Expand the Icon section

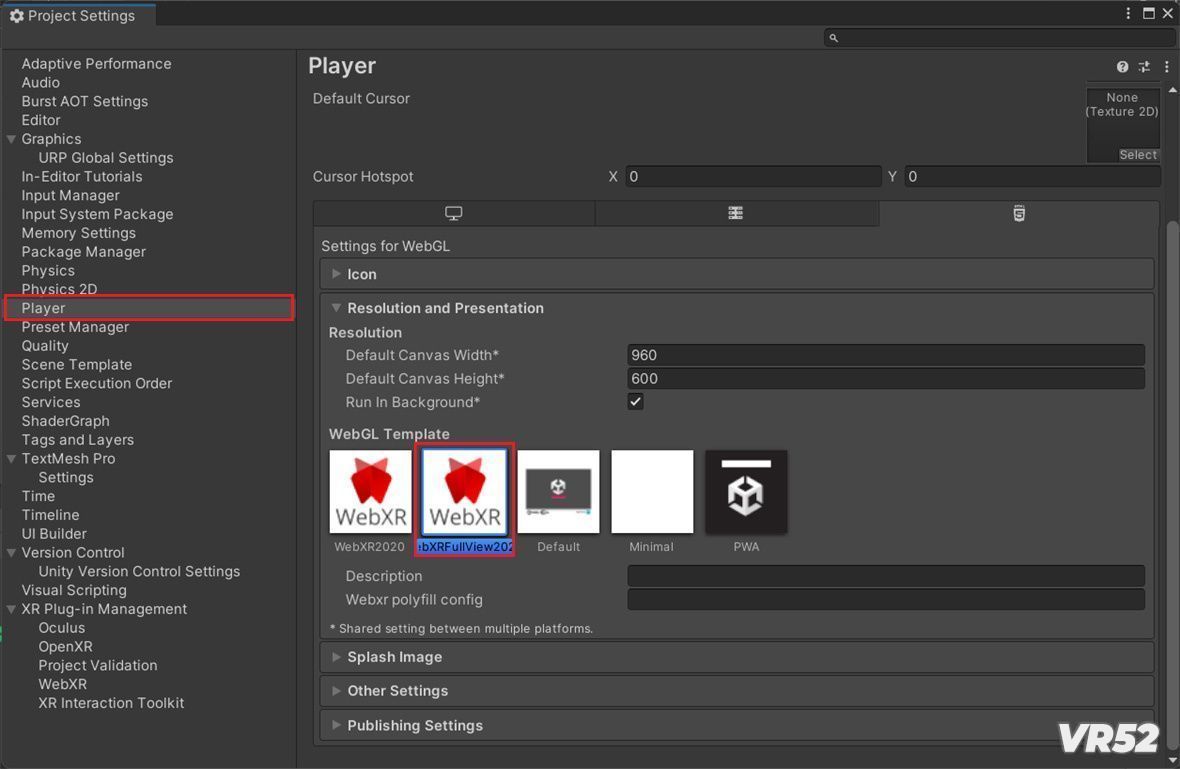(737, 275)
